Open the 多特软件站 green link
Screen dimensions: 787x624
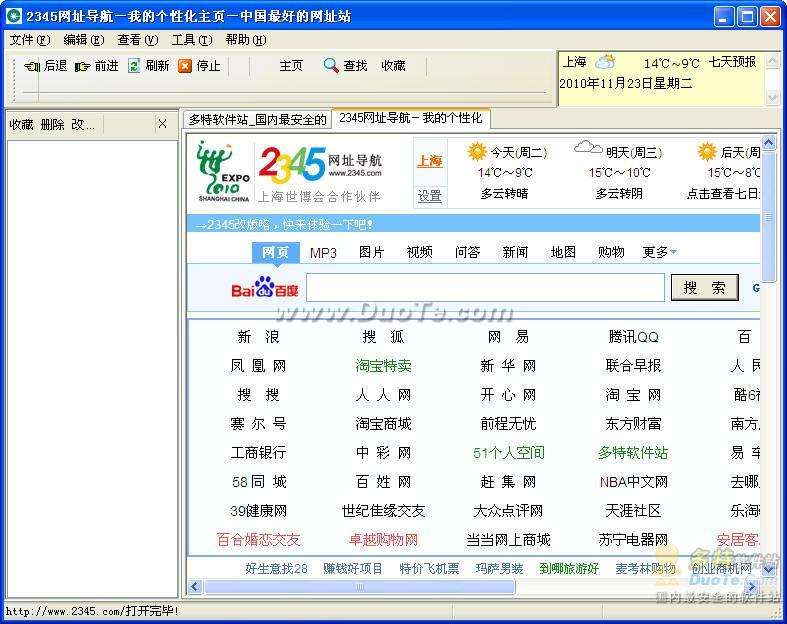(633, 453)
